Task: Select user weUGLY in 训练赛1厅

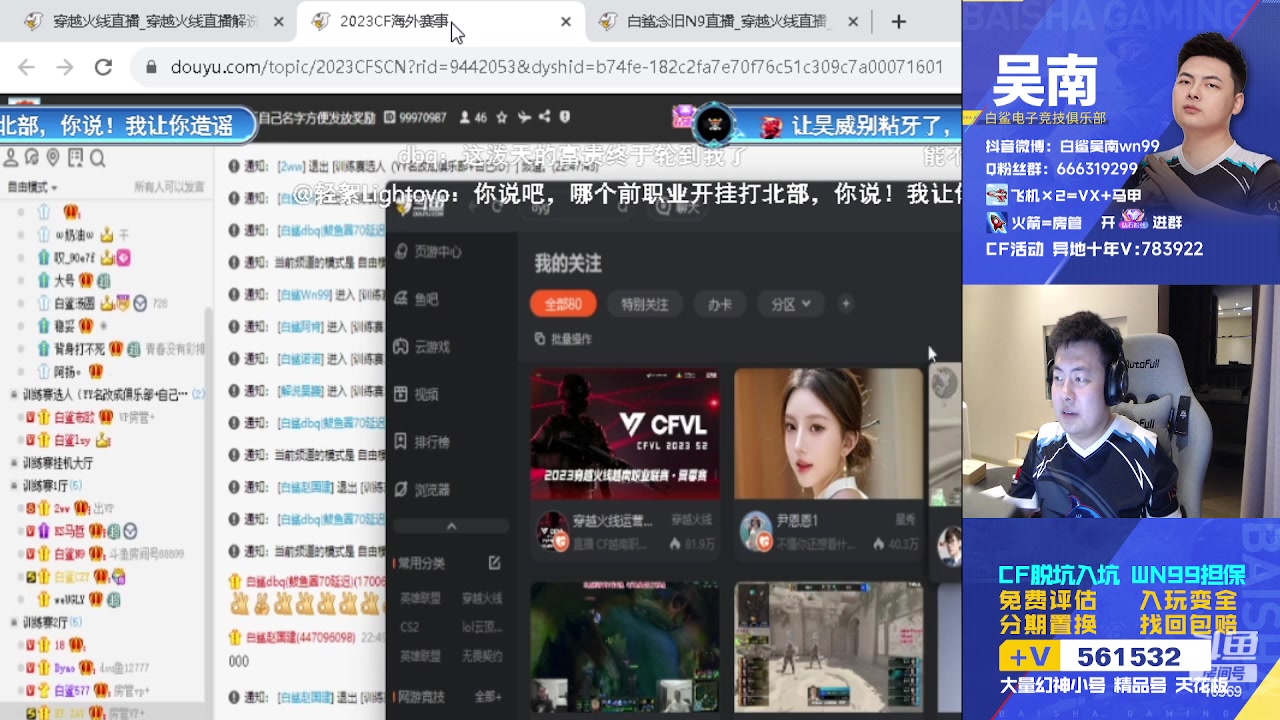Action: point(72,599)
